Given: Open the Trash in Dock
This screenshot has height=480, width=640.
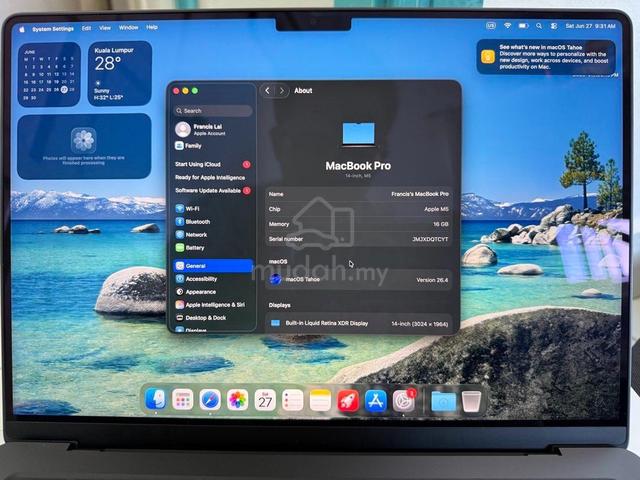Looking at the screenshot, I should click(x=471, y=402).
